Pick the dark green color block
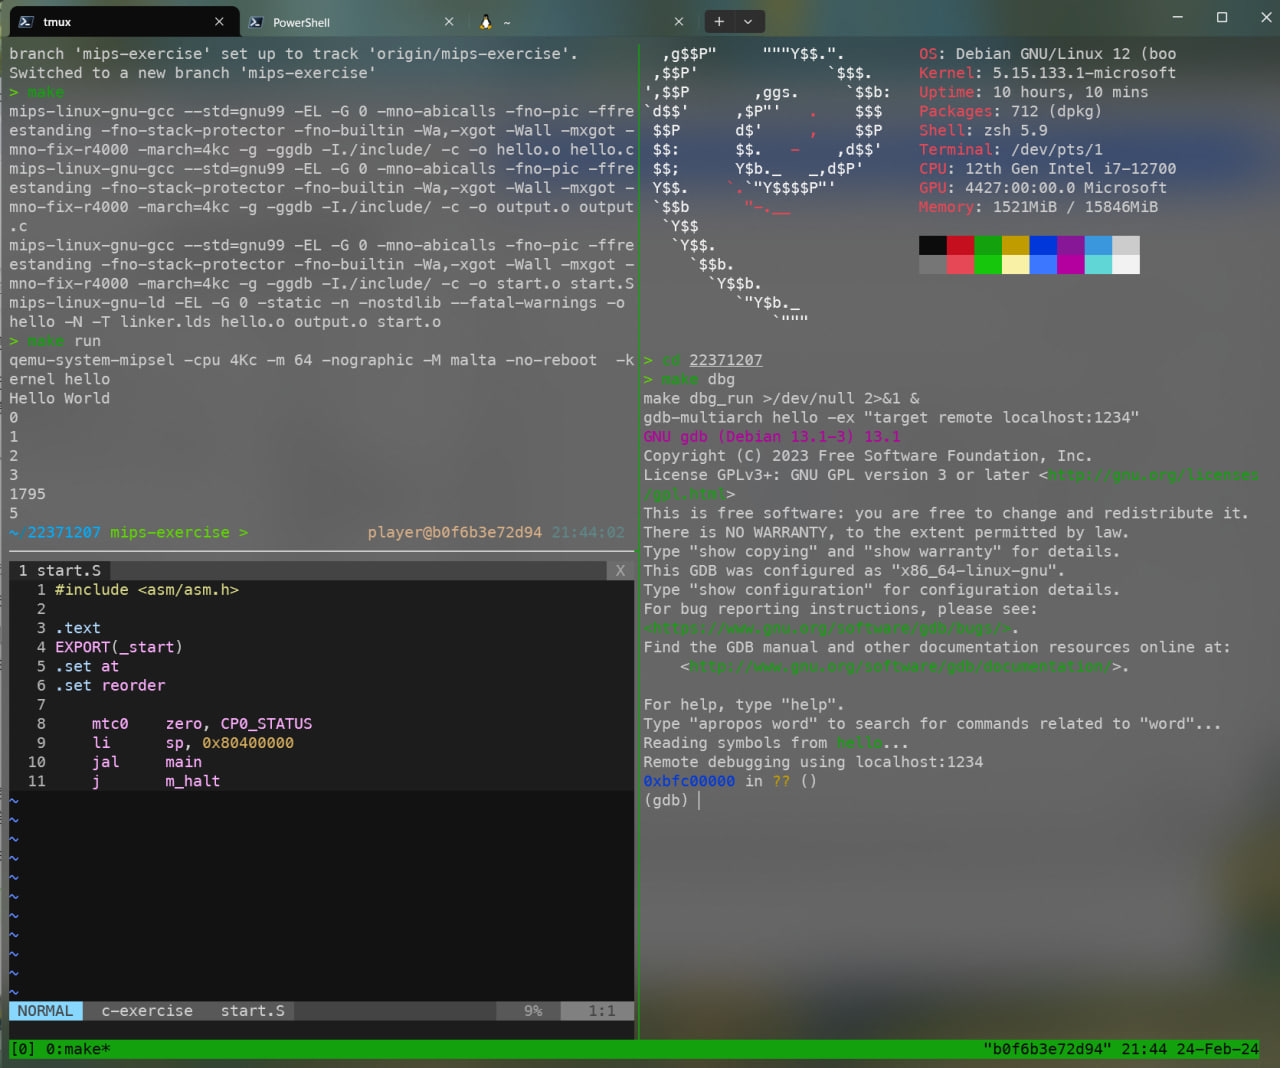The image size is (1280, 1068). click(x=988, y=245)
